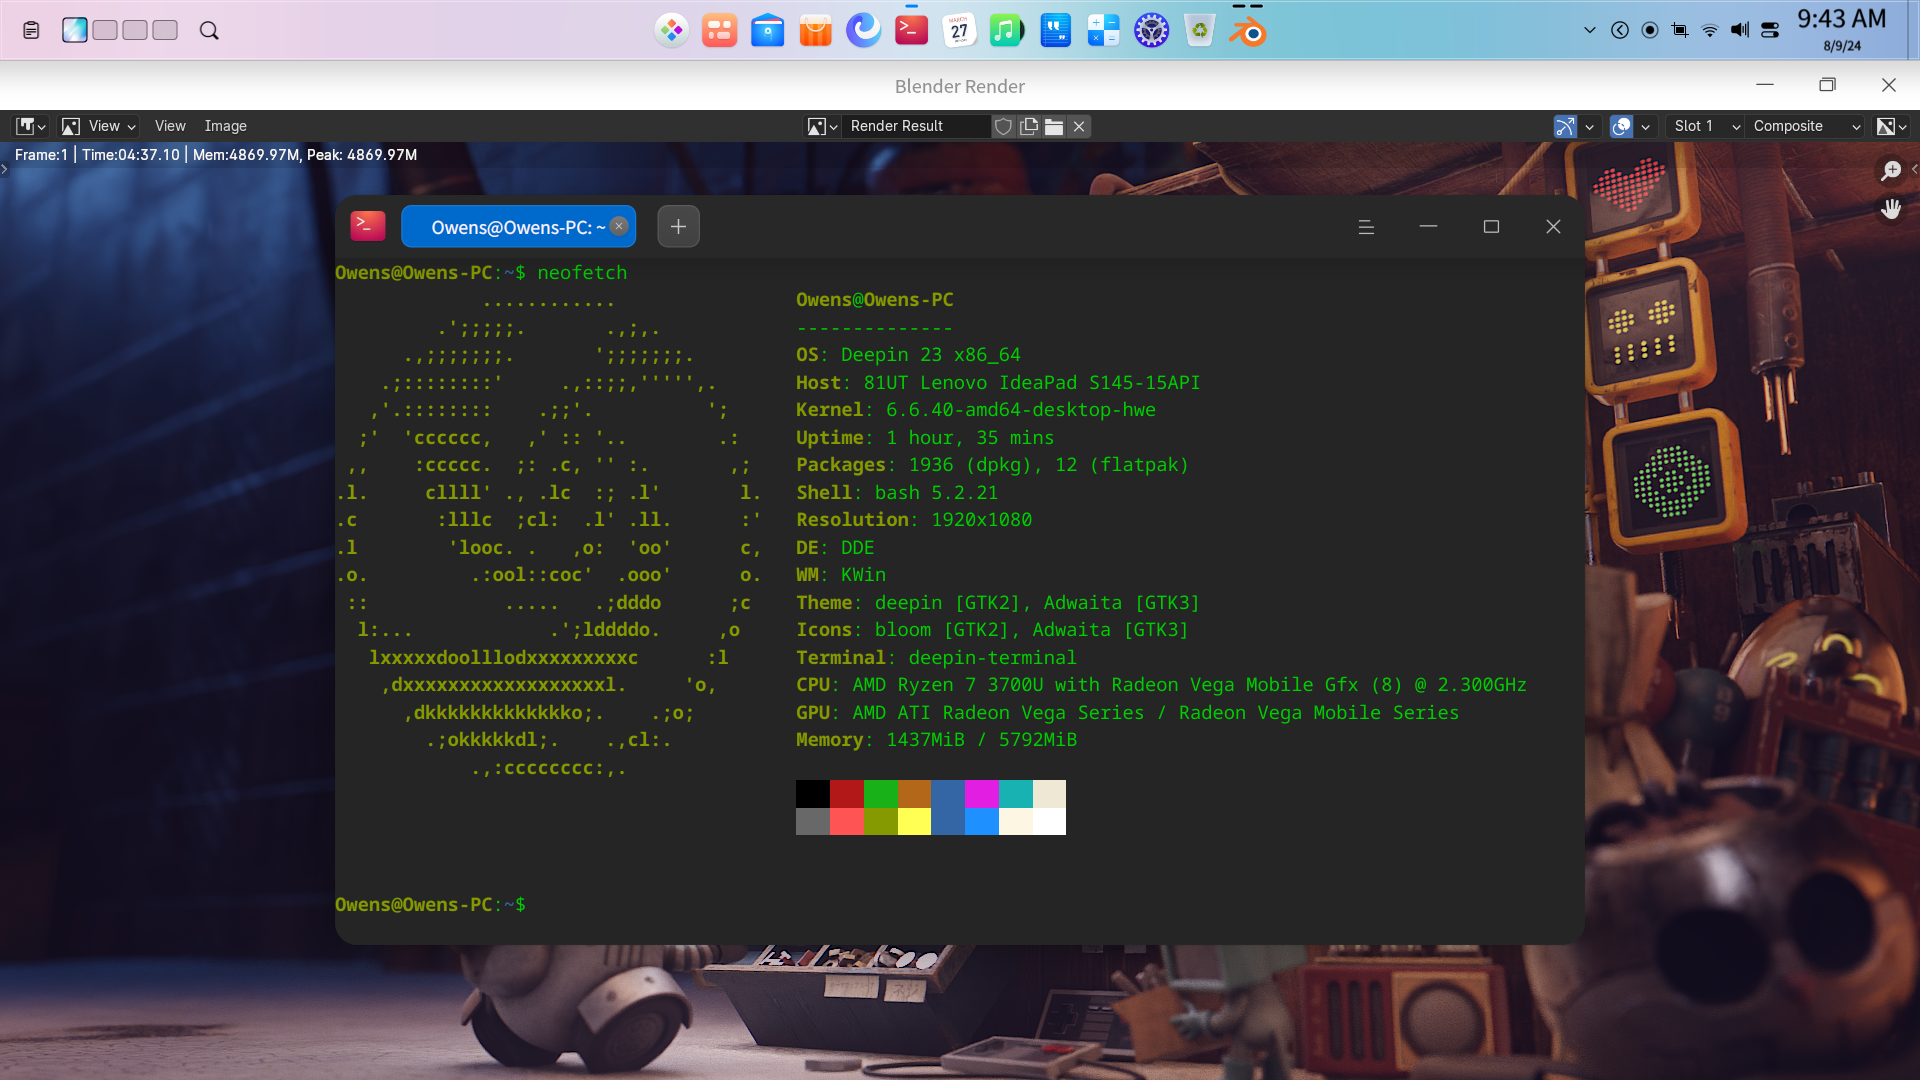Close the Owens@Owens-PC terminal tab
Screen dimensions: 1920x1080
pyautogui.click(x=619, y=226)
